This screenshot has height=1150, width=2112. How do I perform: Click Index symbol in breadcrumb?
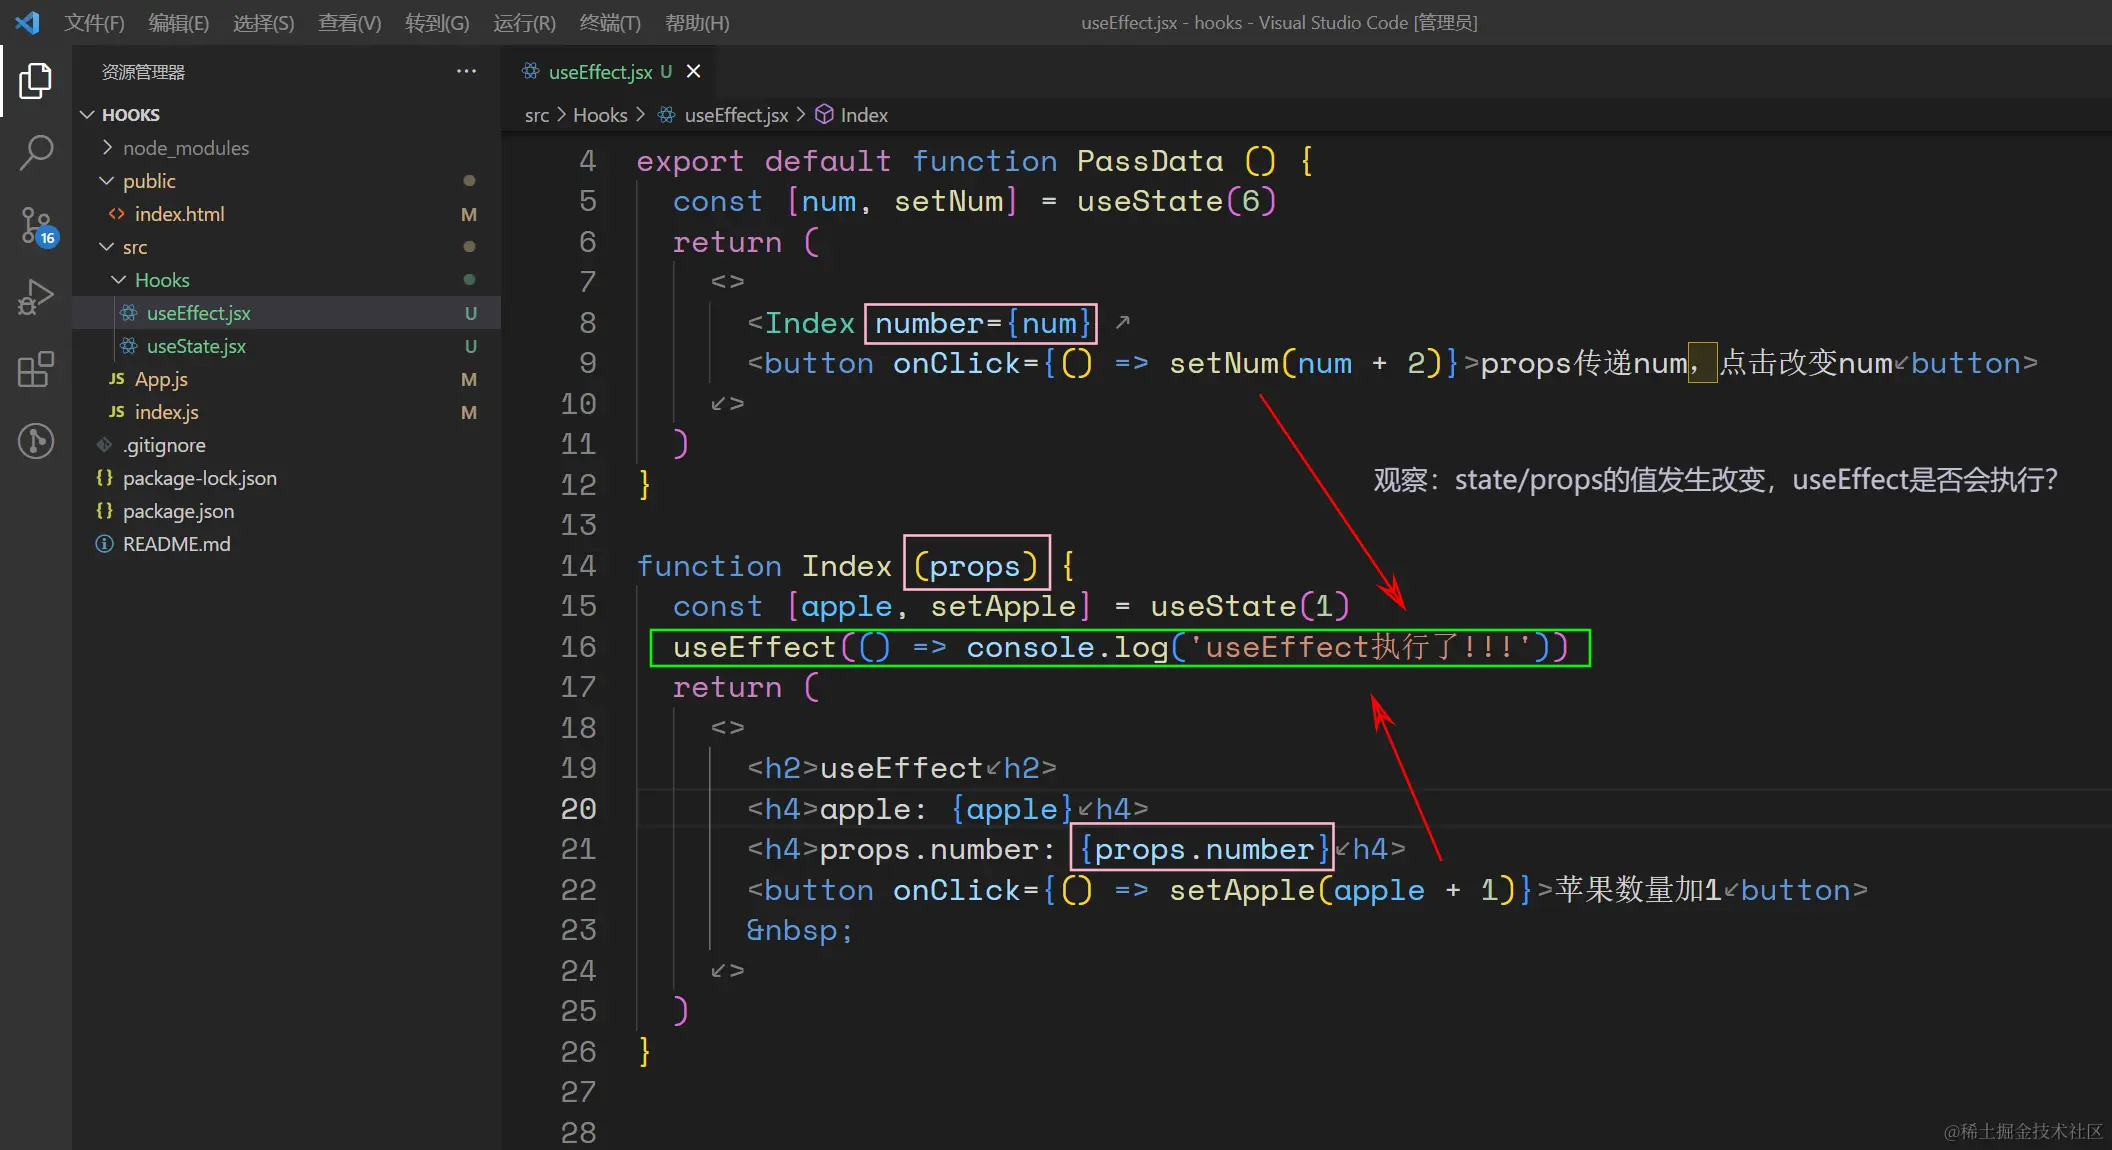pyautogui.click(x=863, y=115)
